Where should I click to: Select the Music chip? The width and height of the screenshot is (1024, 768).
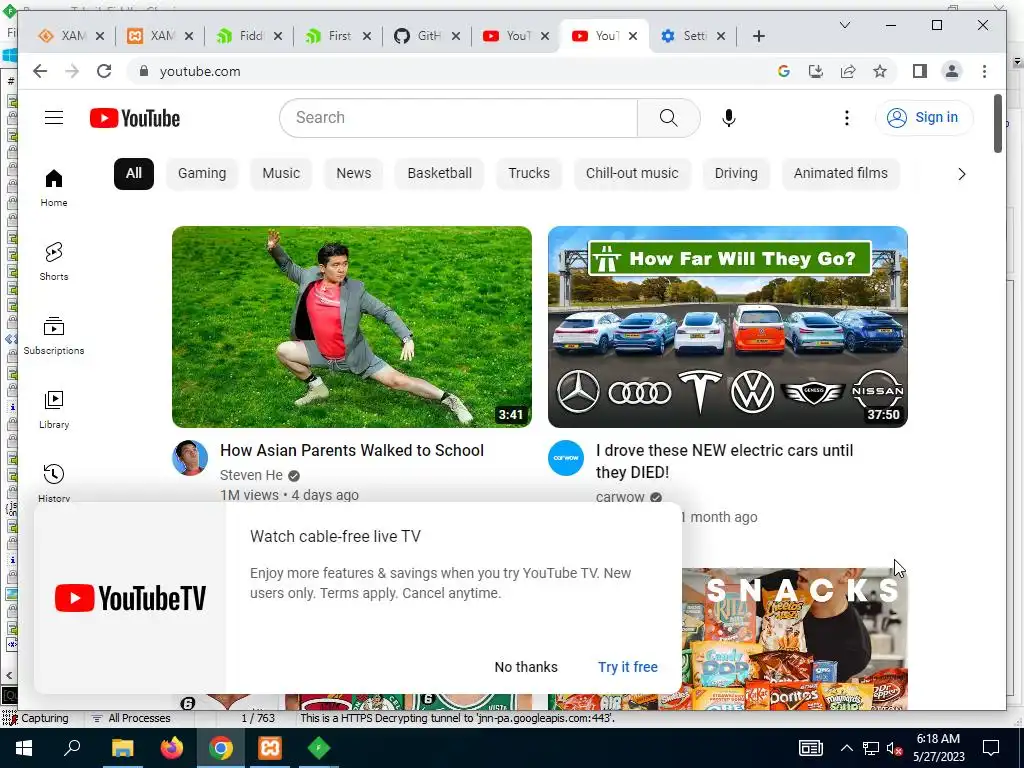(x=281, y=173)
